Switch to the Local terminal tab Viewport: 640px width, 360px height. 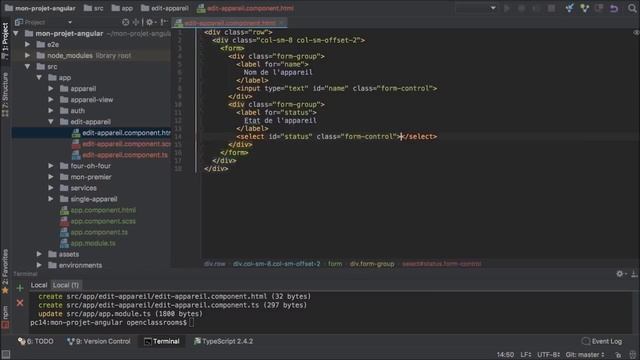tap(39, 285)
